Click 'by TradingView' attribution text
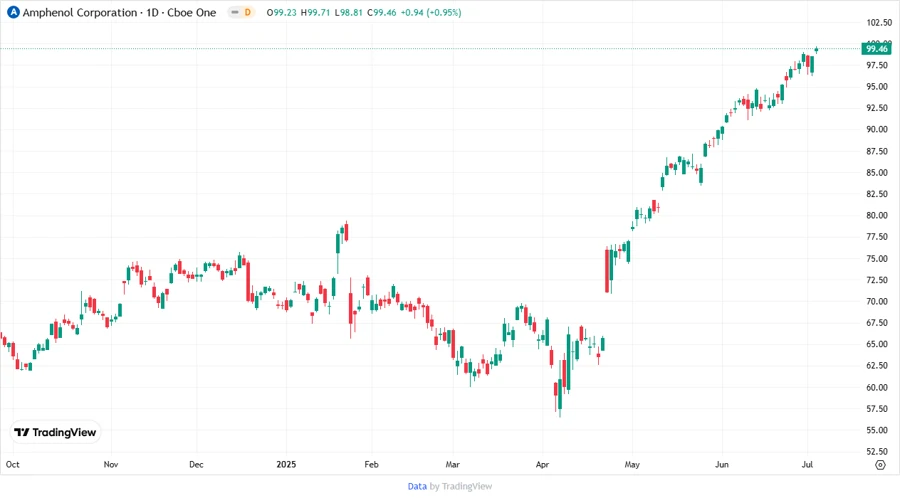The height and width of the screenshot is (498, 900). 461,486
